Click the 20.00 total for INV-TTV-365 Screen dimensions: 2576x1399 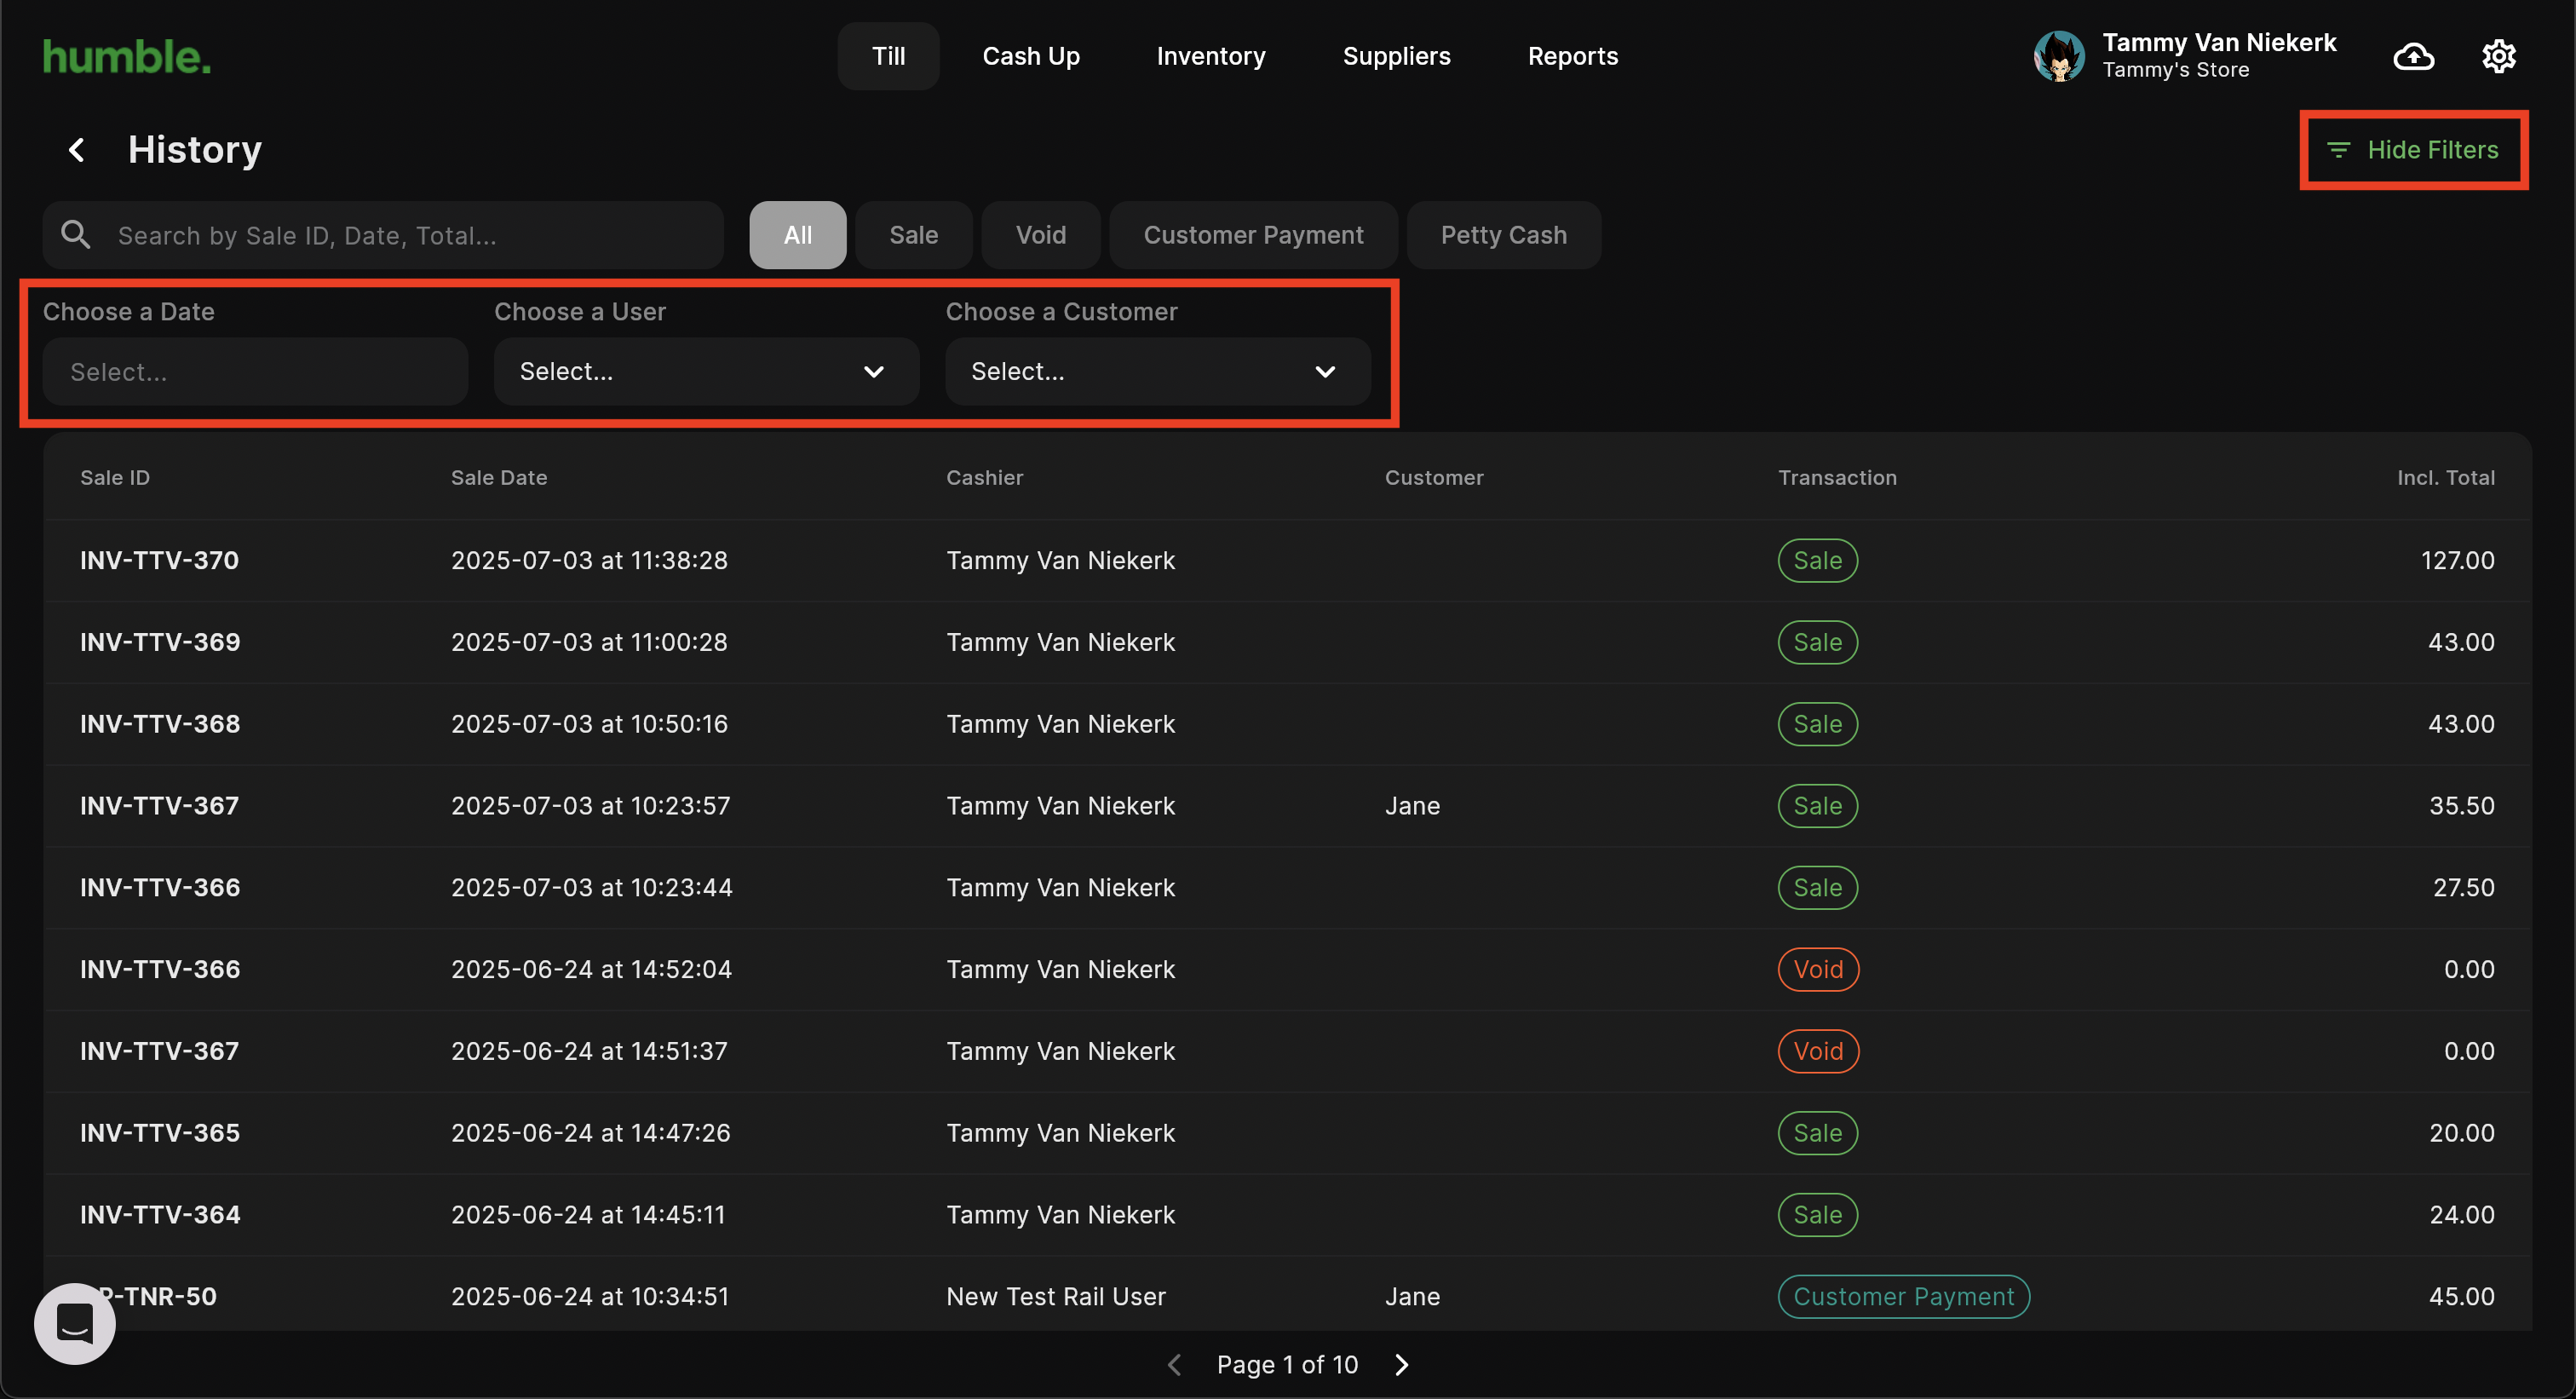[2461, 1133]
